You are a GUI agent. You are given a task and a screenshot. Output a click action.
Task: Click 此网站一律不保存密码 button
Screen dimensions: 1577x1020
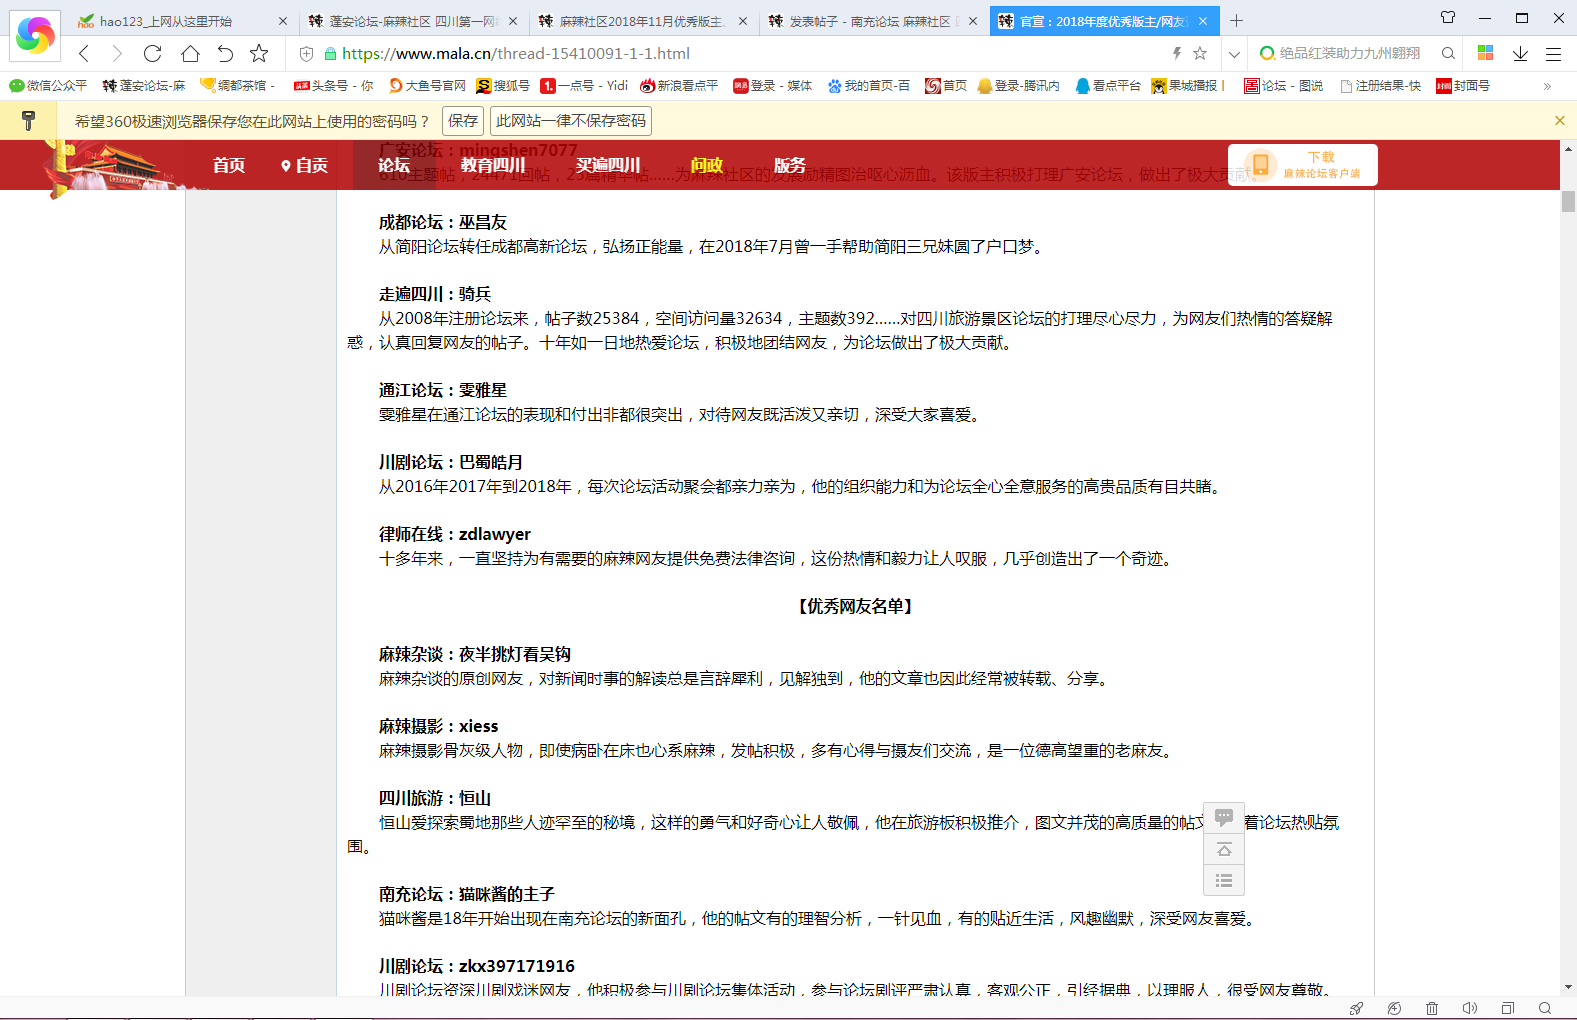(x=571, y=121)
